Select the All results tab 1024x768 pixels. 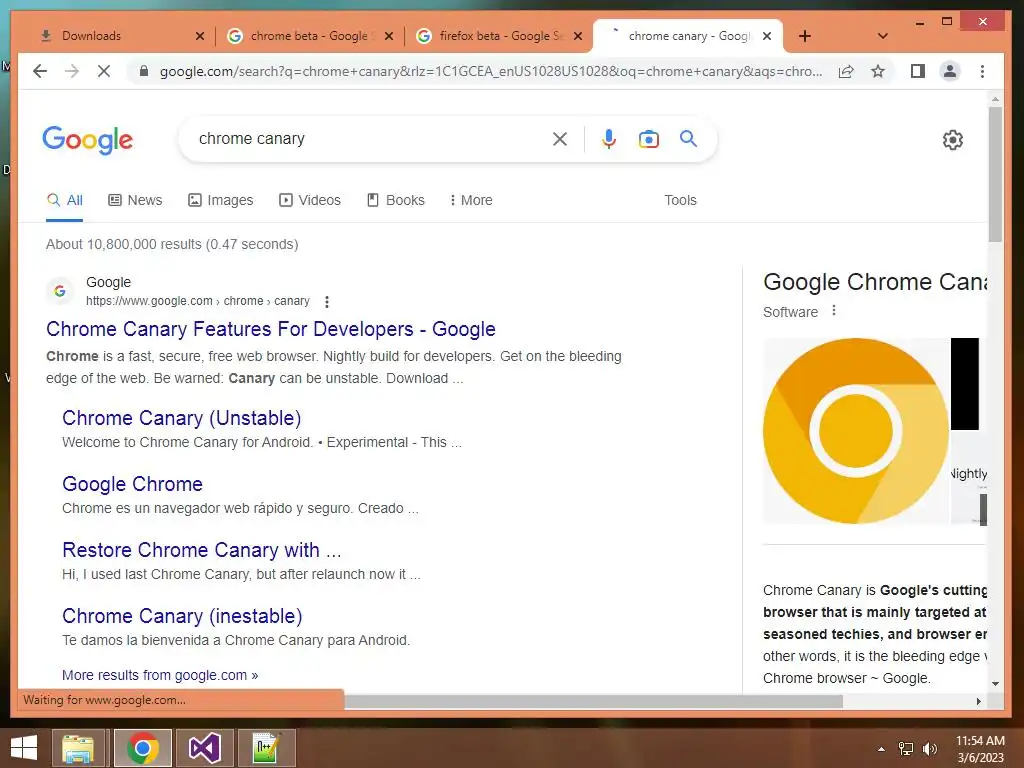(64, 200)
